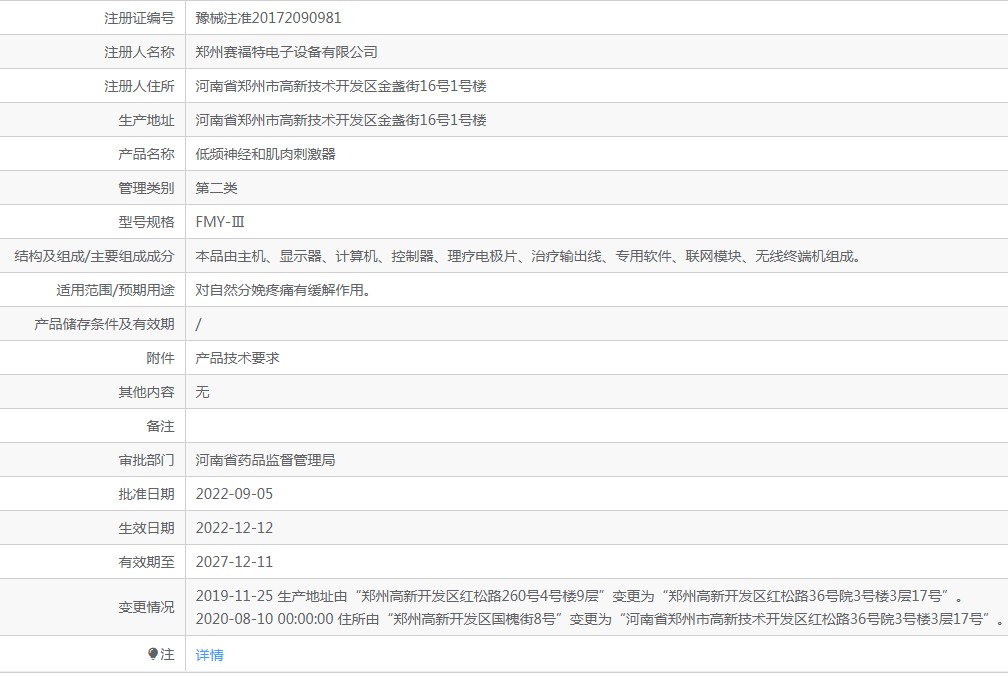Click expiry date 2027-12-11
The height and width of the screenshot is (676, 1008).
coord(234,562)
